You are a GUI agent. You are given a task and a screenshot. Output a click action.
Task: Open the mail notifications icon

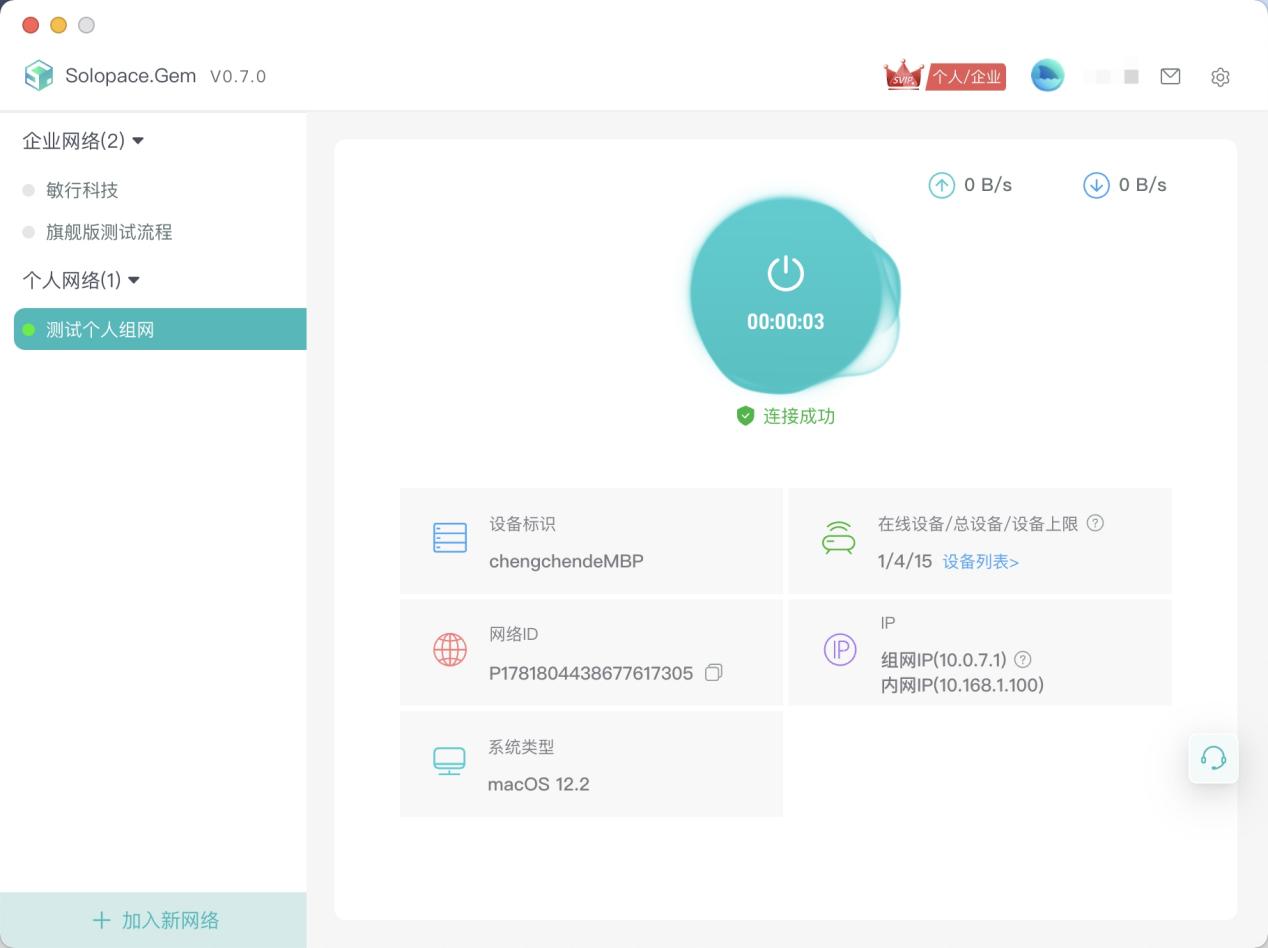(x=1170, y=76)
